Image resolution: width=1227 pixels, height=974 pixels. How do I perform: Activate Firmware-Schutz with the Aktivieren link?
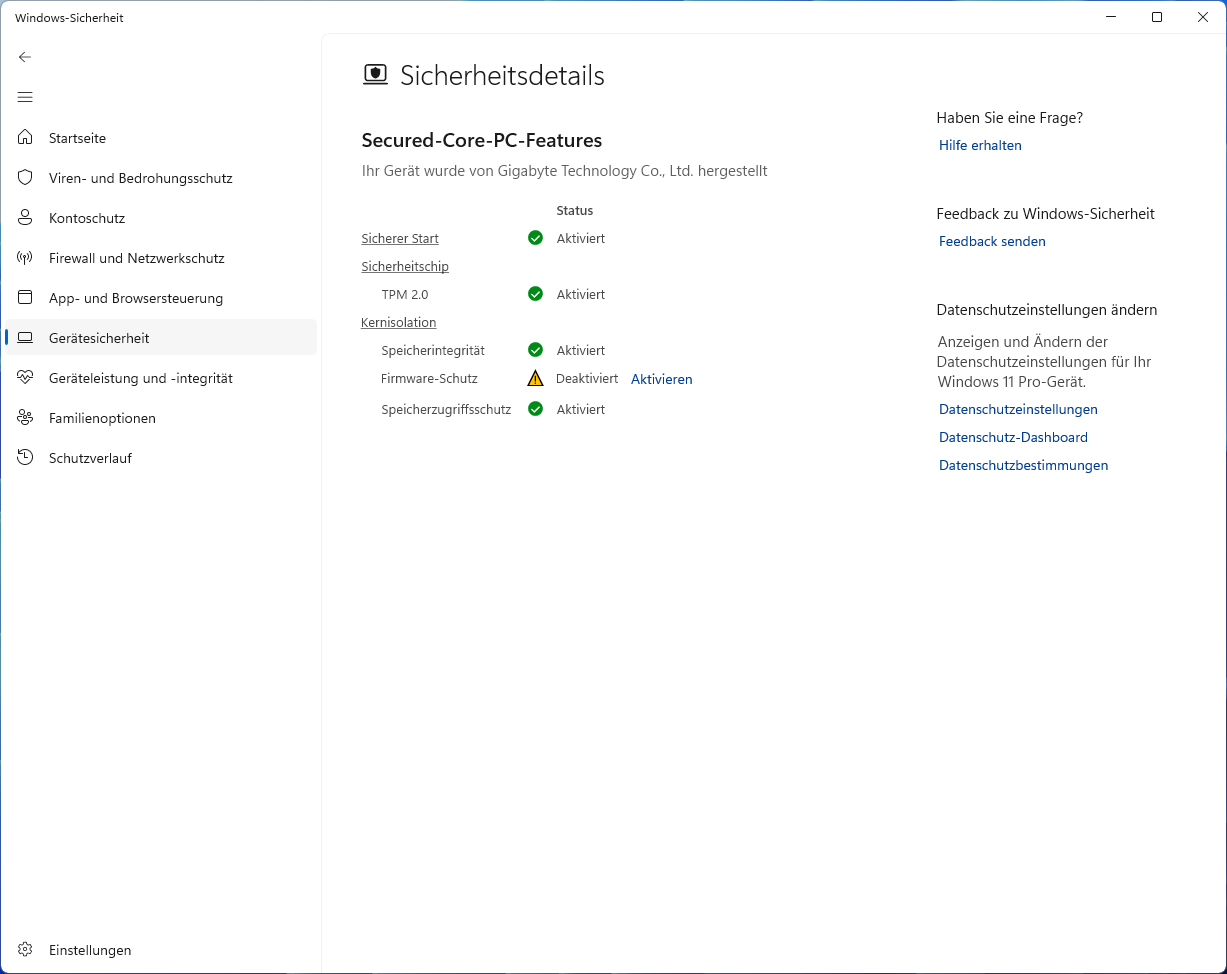661,379
